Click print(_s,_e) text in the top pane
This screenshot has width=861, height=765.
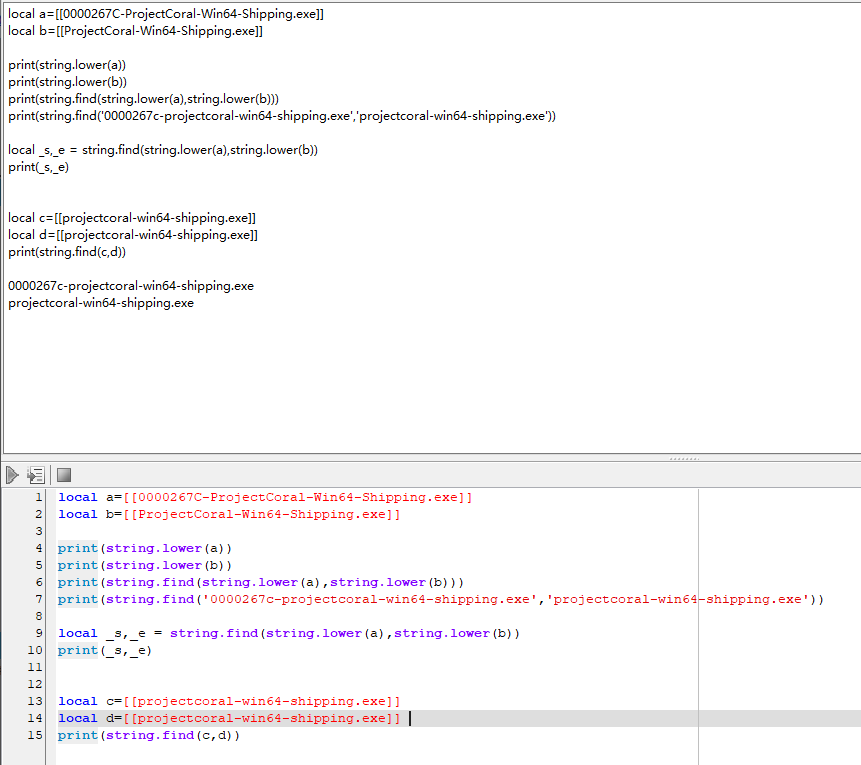click(39, 167)
